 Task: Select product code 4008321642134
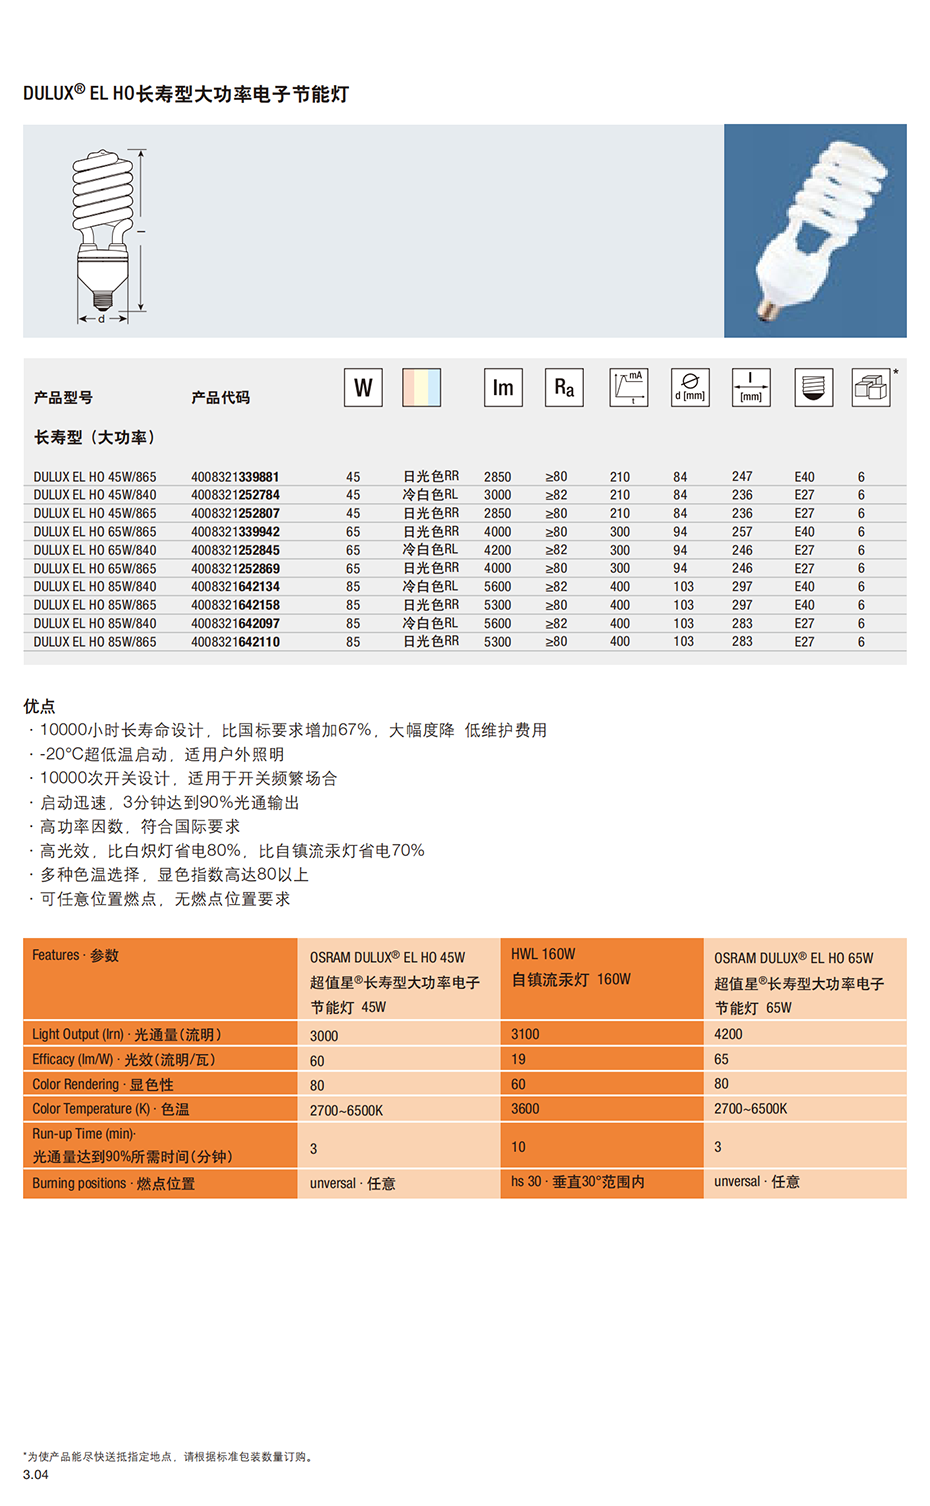235,587
